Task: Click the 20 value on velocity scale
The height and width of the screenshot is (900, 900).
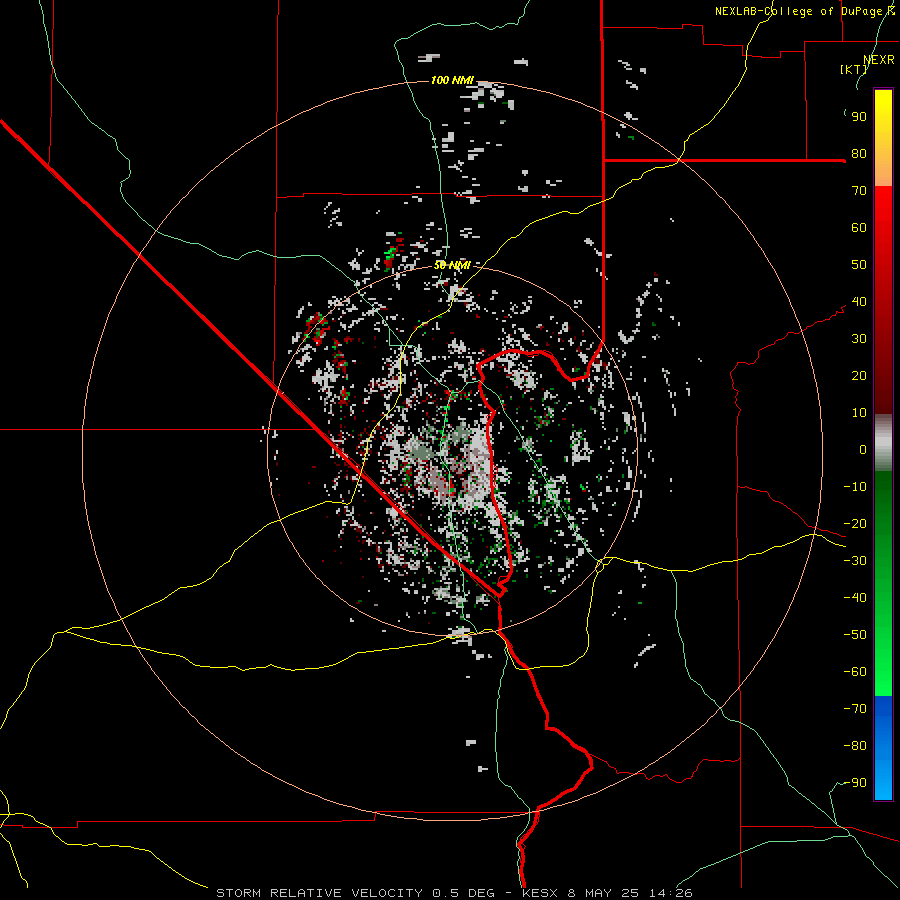Action: click(x=859, y=376)
